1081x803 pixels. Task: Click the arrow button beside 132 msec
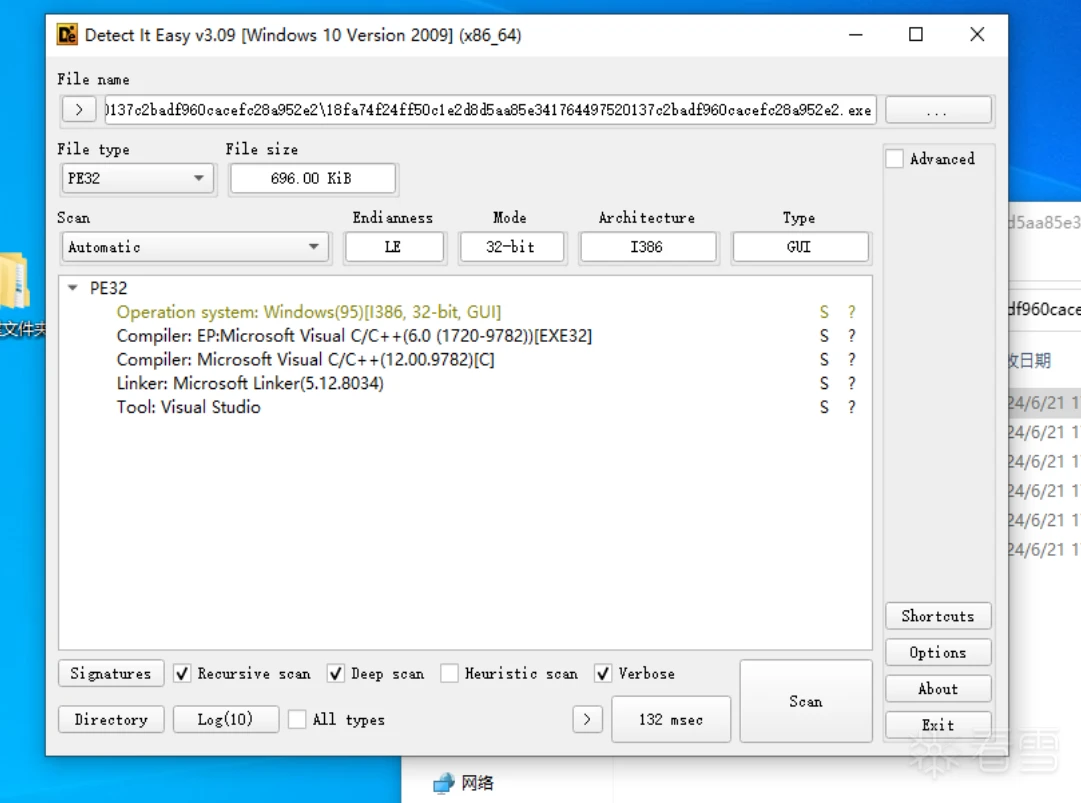coord(587,720)
